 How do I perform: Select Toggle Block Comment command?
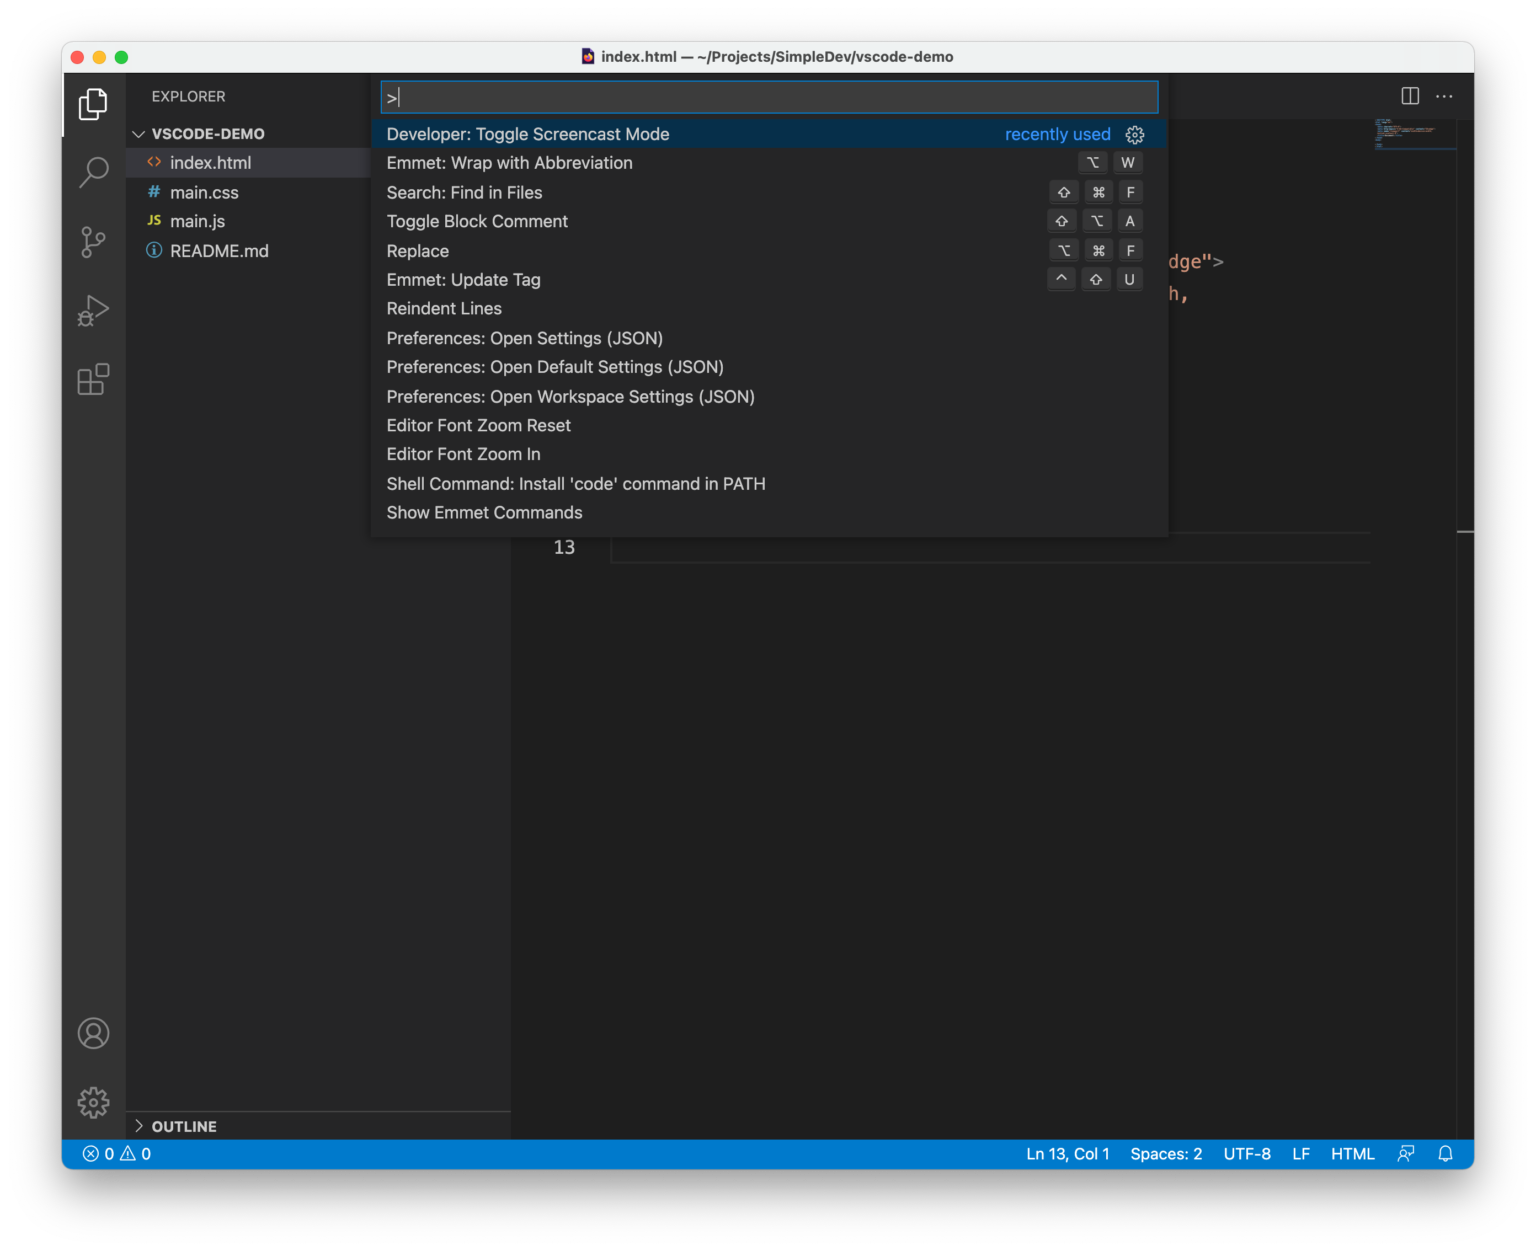coord(769,221)
